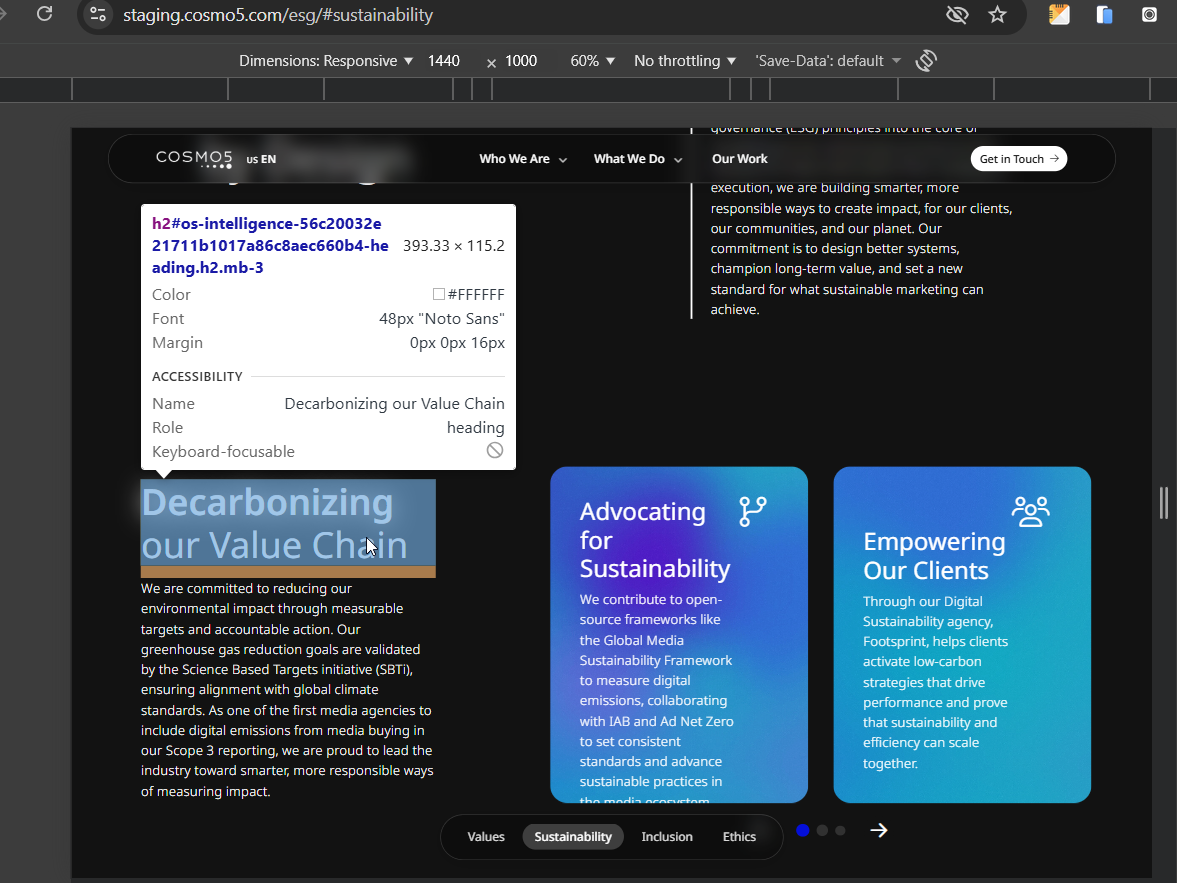Screen dimensions: 1177x883
Task: Click the people icon on Empowering Our Clients card
Action: pyautogui.click(x=1030, y=512)
